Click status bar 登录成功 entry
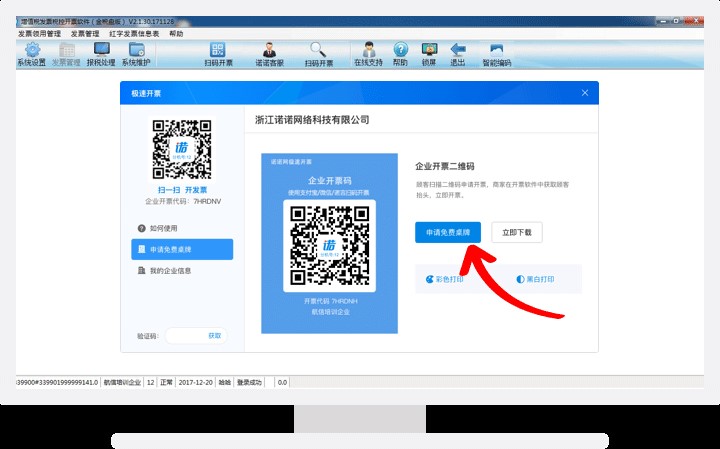Viewport: 720px width, 449px height. 249,382
